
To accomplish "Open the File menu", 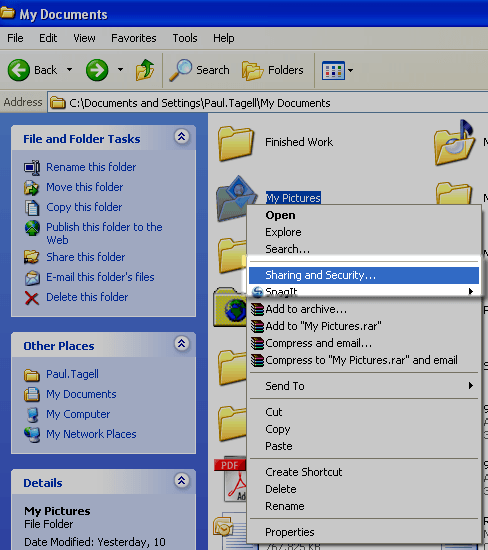I will pyautogui.click(x=15, y=38).
